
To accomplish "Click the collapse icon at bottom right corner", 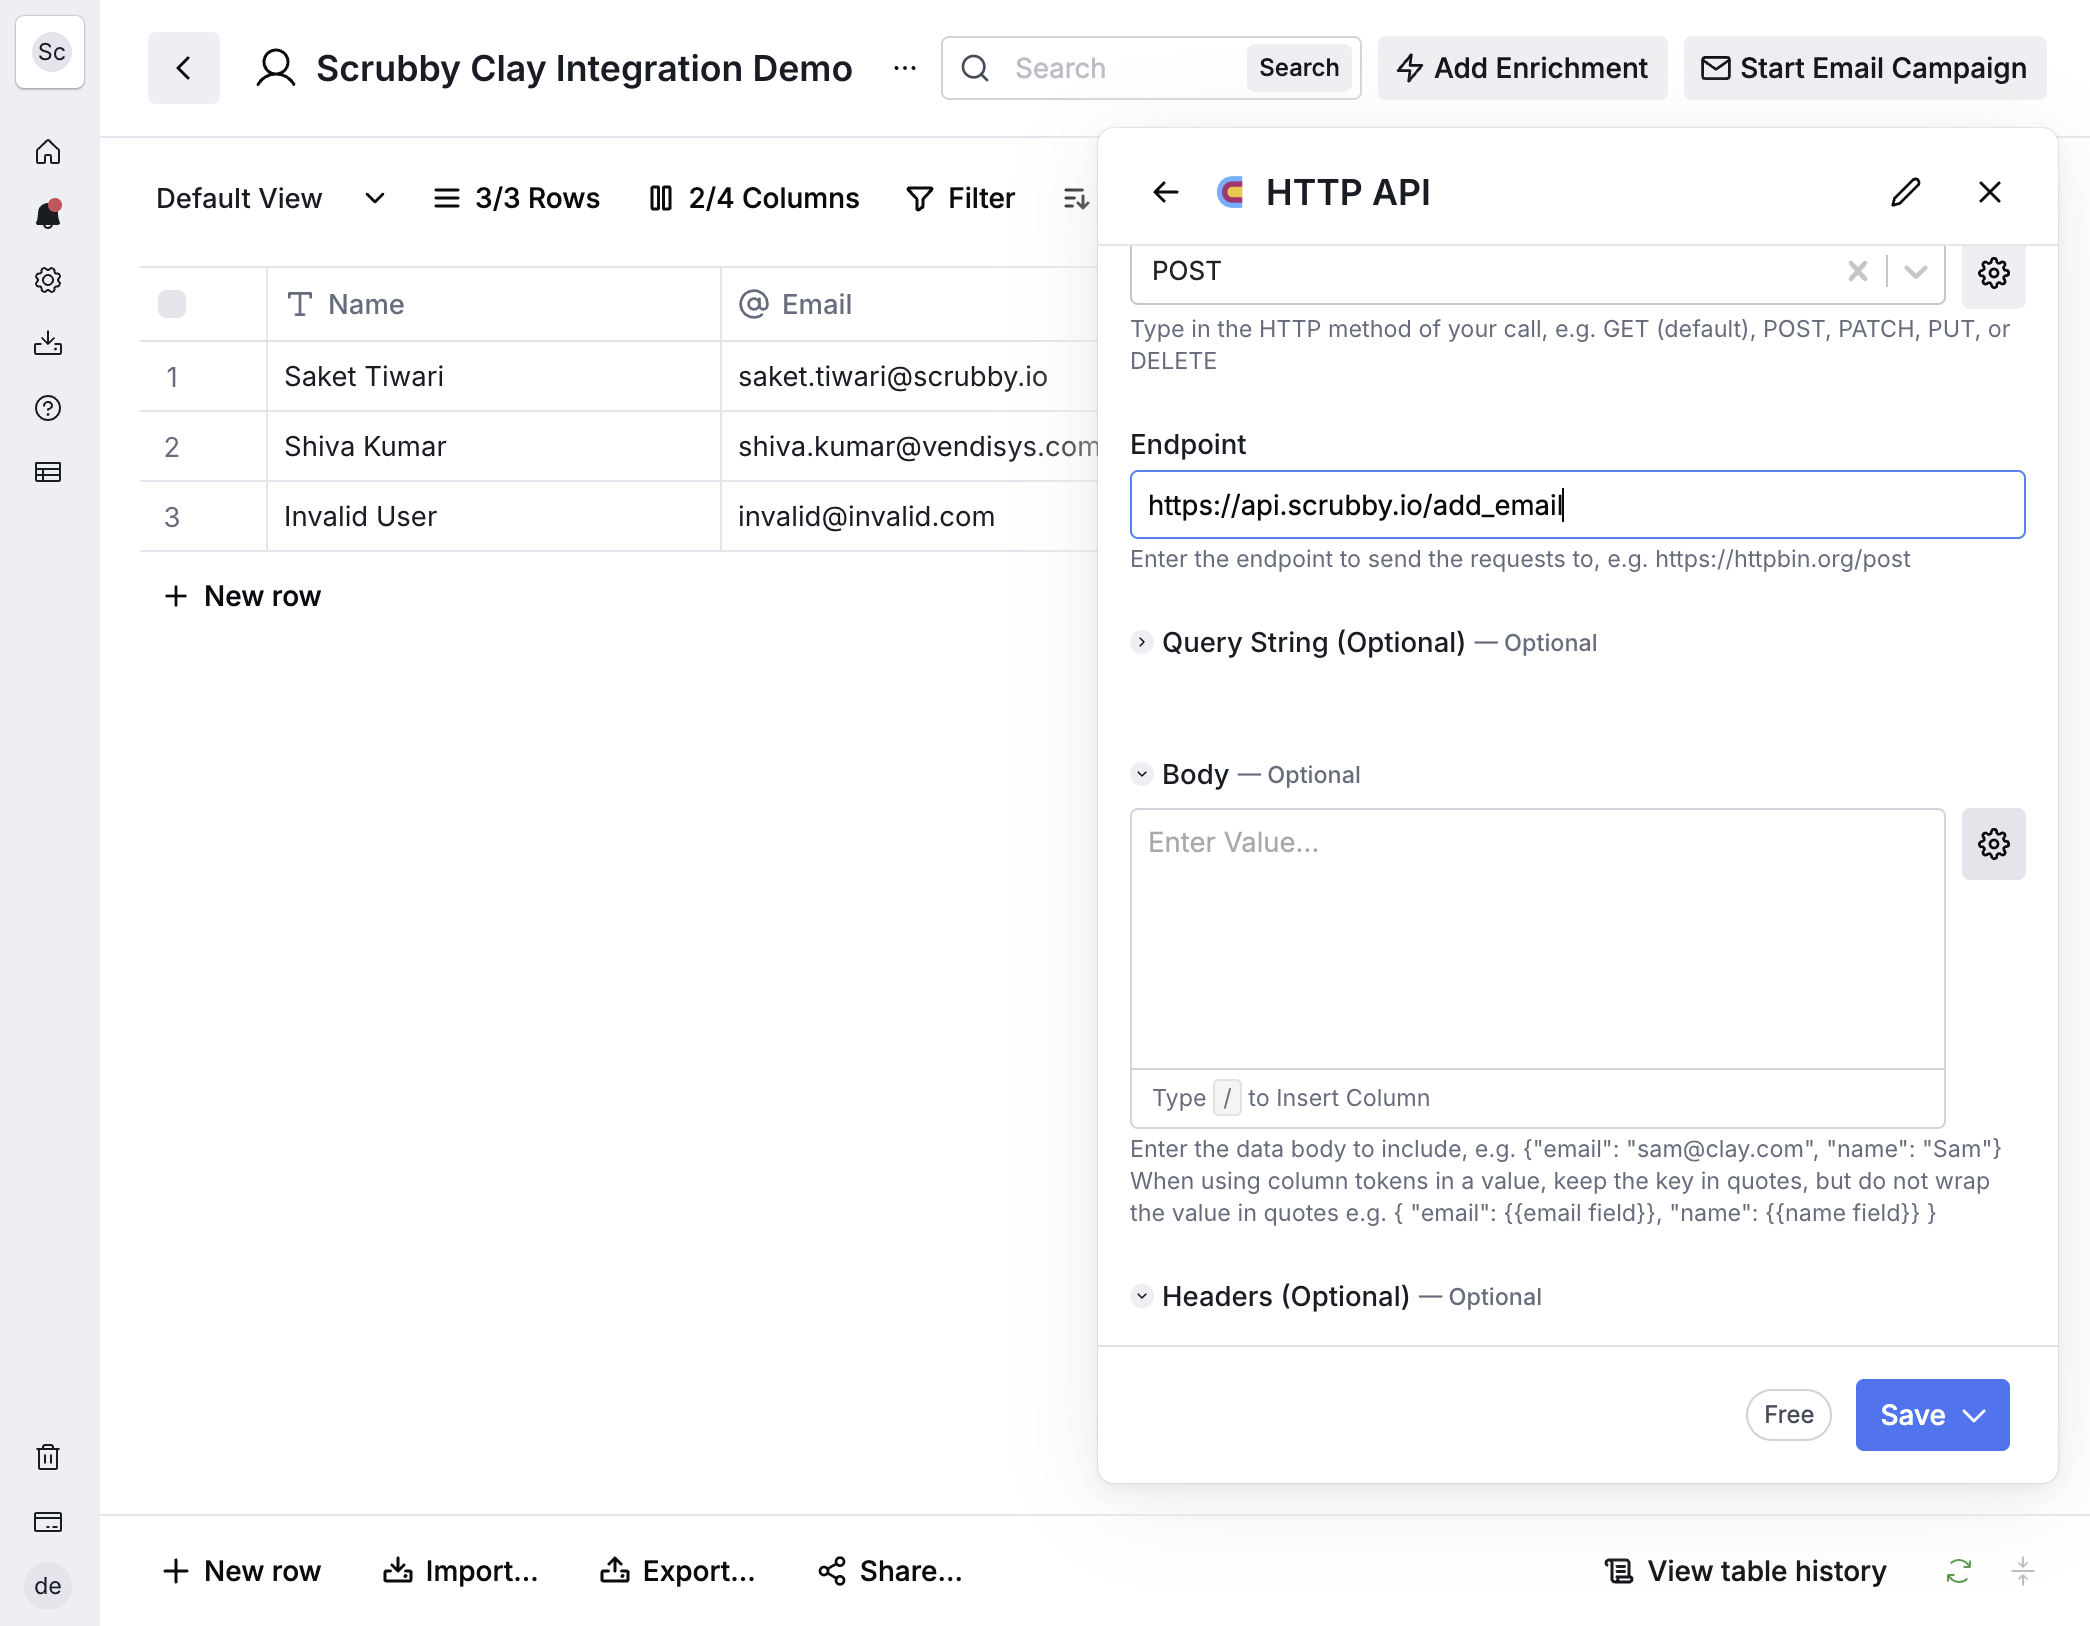I will click(2022, 1571).
